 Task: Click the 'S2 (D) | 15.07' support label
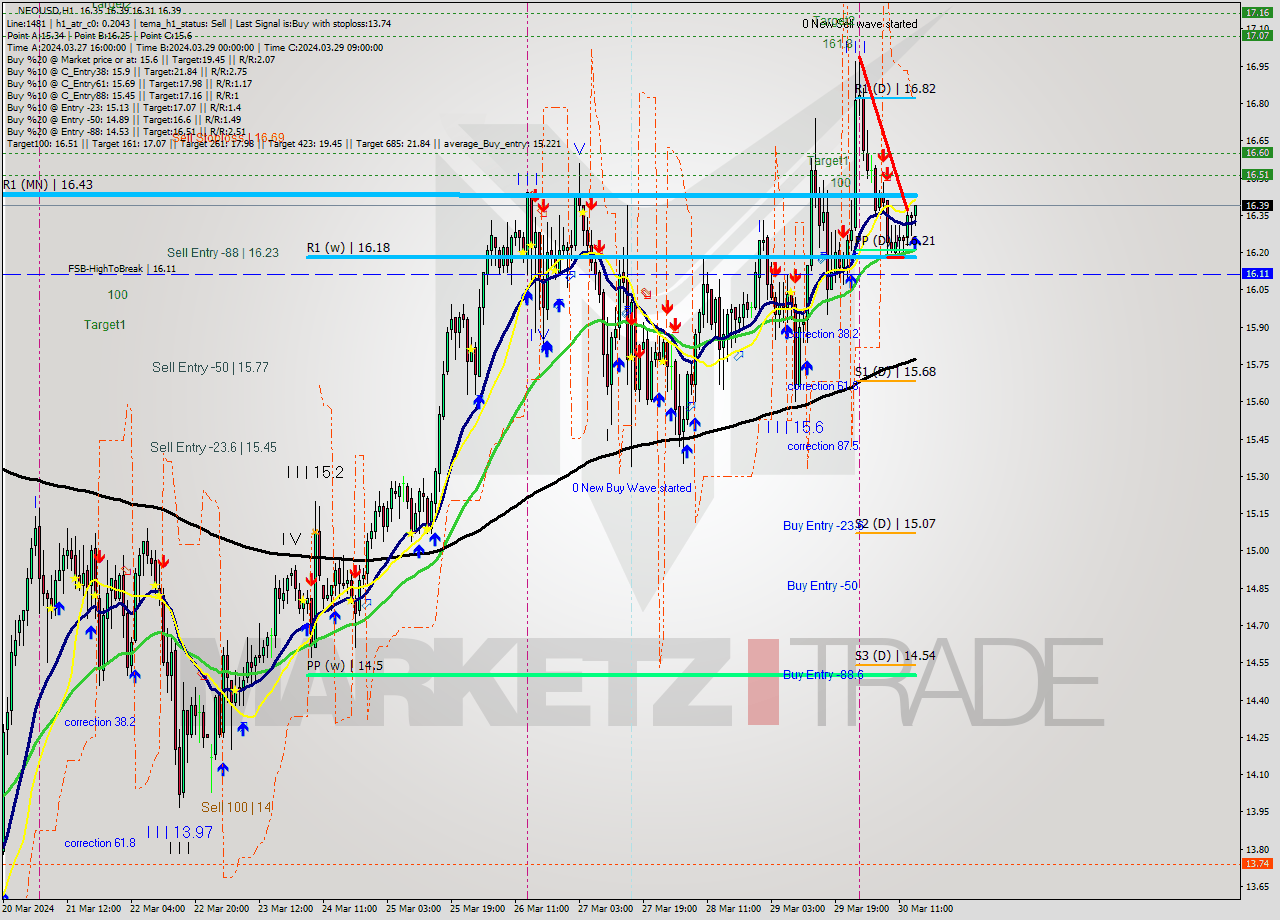pyautogui.click(x=895, y=523)
